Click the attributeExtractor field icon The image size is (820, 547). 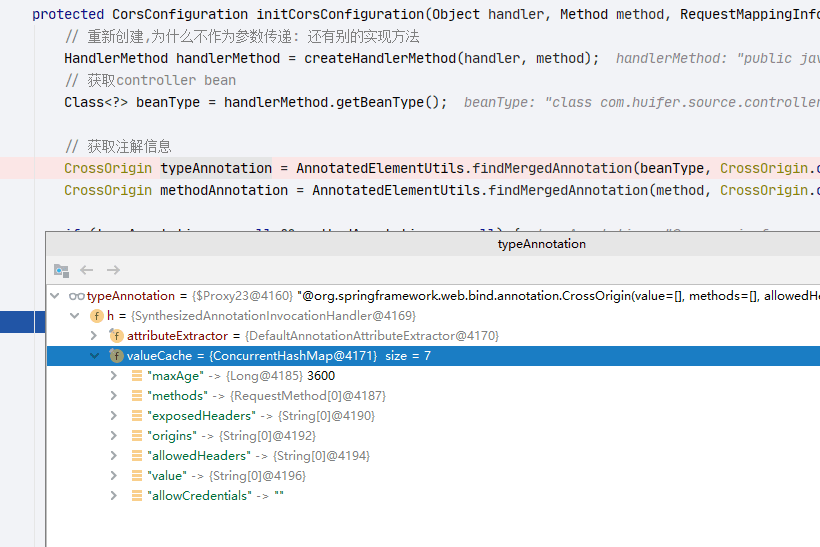pyautogui.click(x=116, y=336)
